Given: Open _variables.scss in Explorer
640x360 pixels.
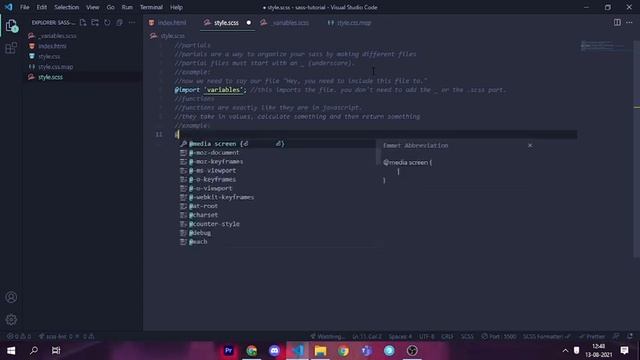Looking at the screenshot, I should pyautogui.click(x=57, y=36).
